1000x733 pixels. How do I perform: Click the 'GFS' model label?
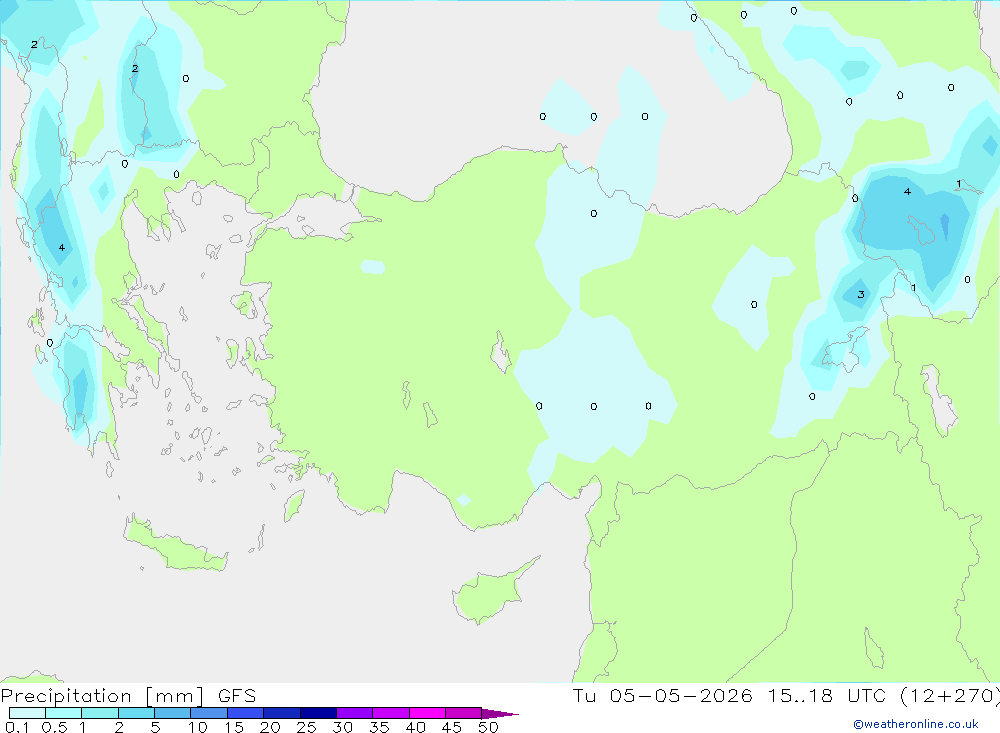(x=237, y=696)
